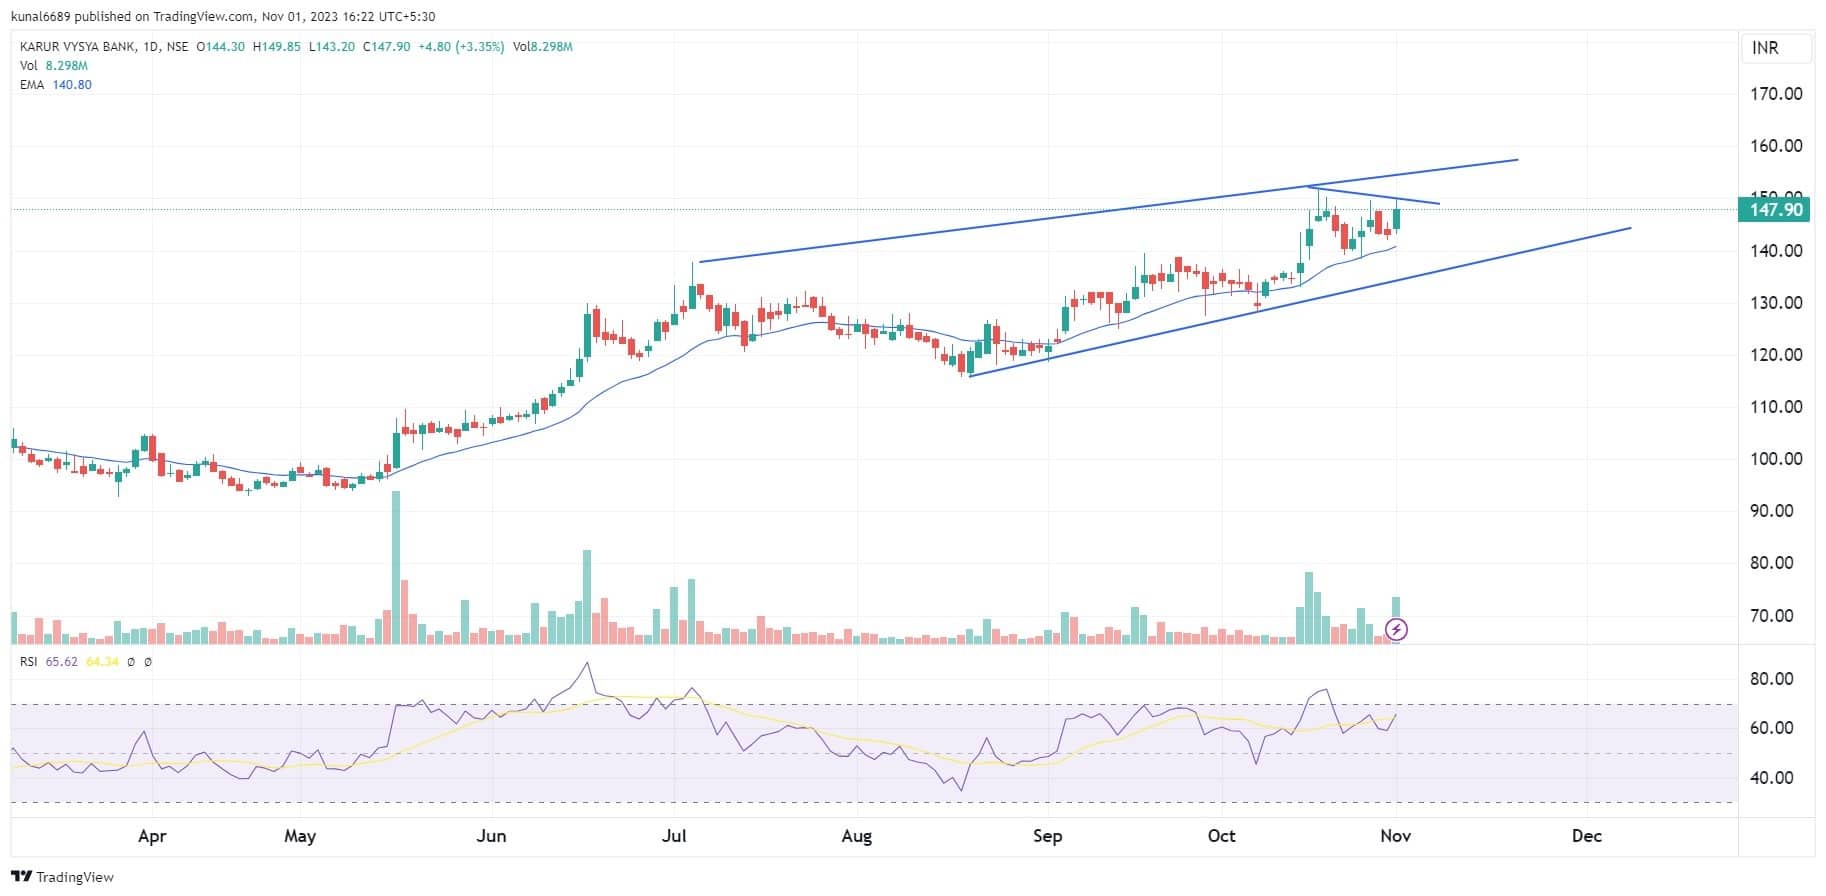Click the 170.00 price scale label
This screenshot has height=896, width=1826.
click(1776, 94)
